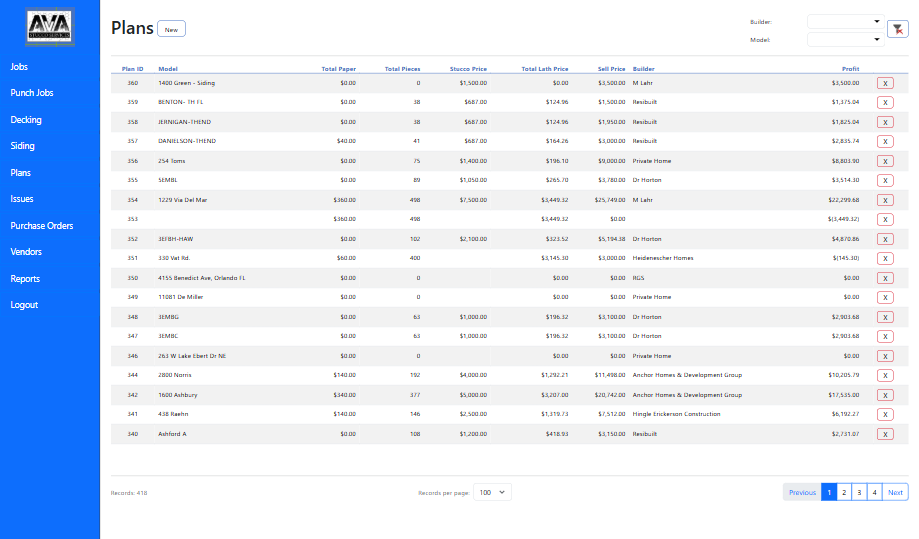
Task: Create a new plan with New button
Action: [x=171, y=29]
